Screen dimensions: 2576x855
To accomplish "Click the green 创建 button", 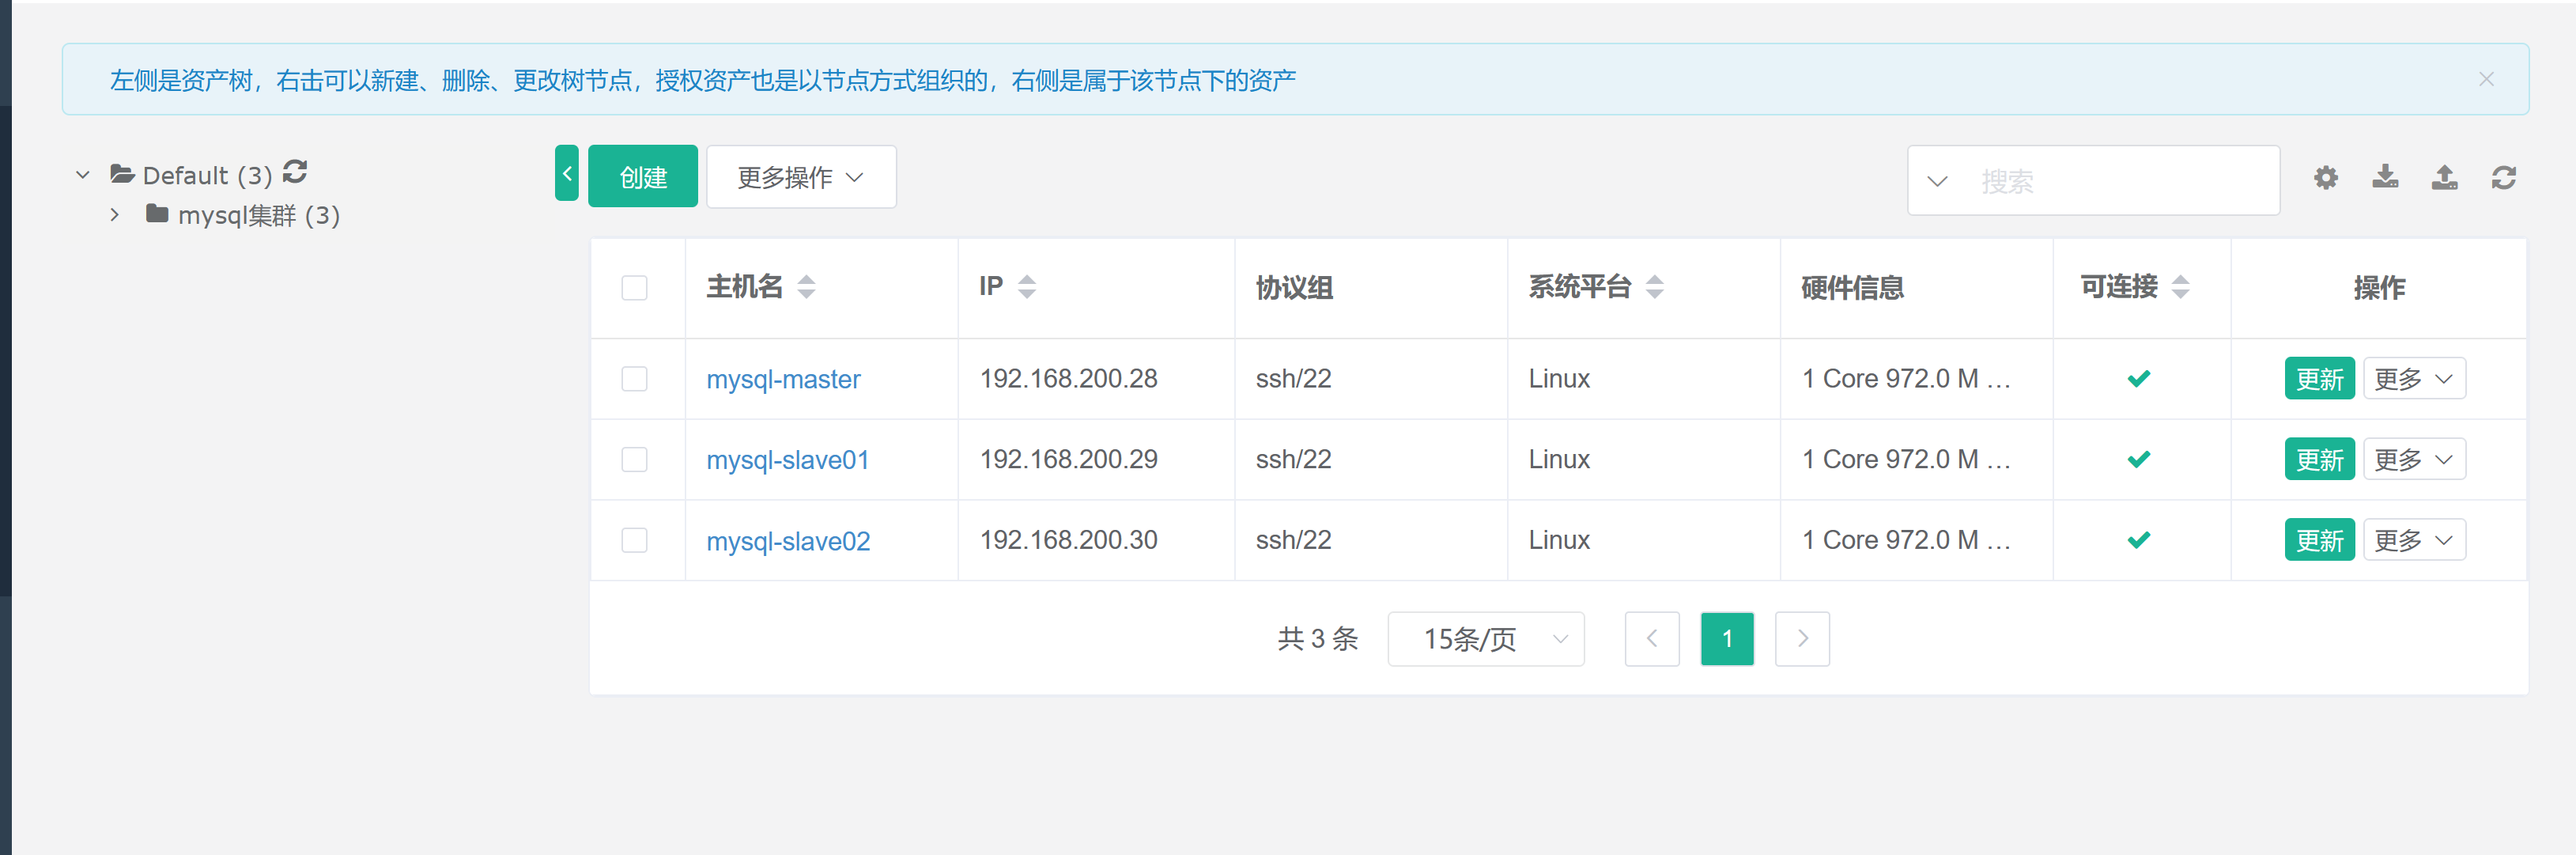I will click(x=642, y=177).
